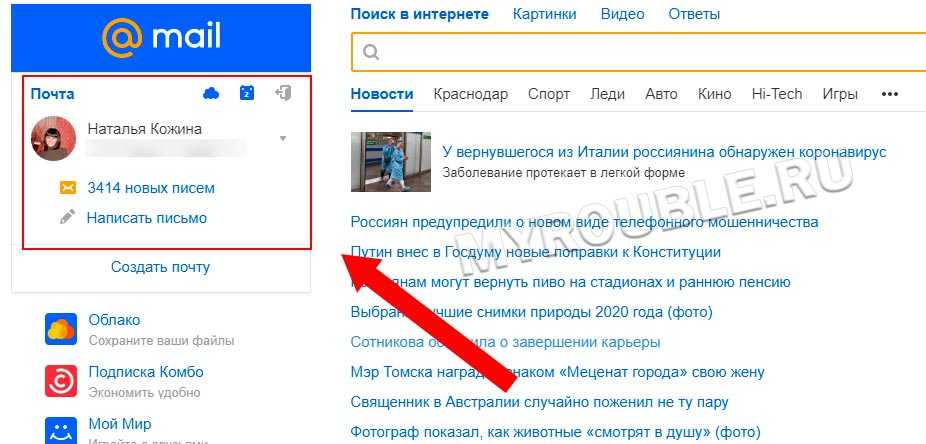The width and height of the screenshot is (926, 444).
Task: Open the 3414 новых писем link
Action: [x=151, y=188]
